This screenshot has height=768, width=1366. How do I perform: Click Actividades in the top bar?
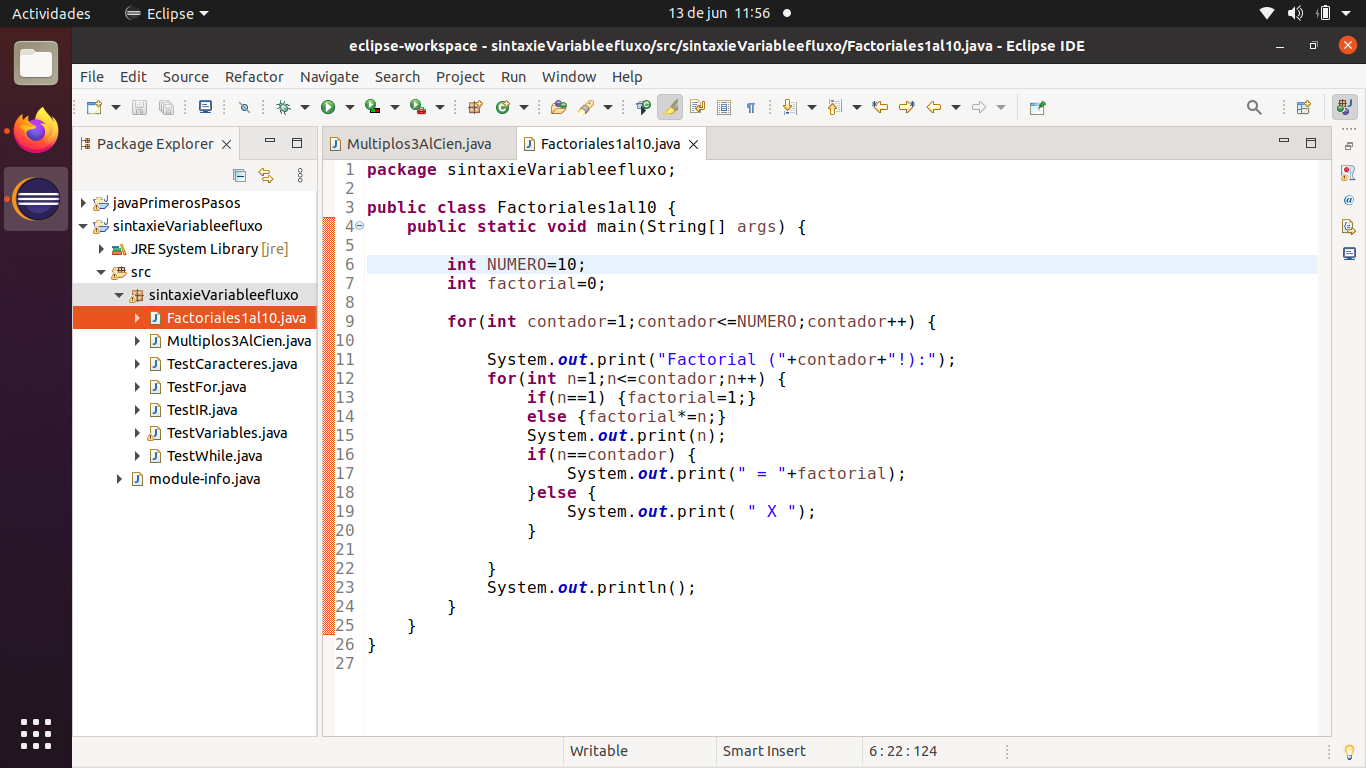coord(51,14)
